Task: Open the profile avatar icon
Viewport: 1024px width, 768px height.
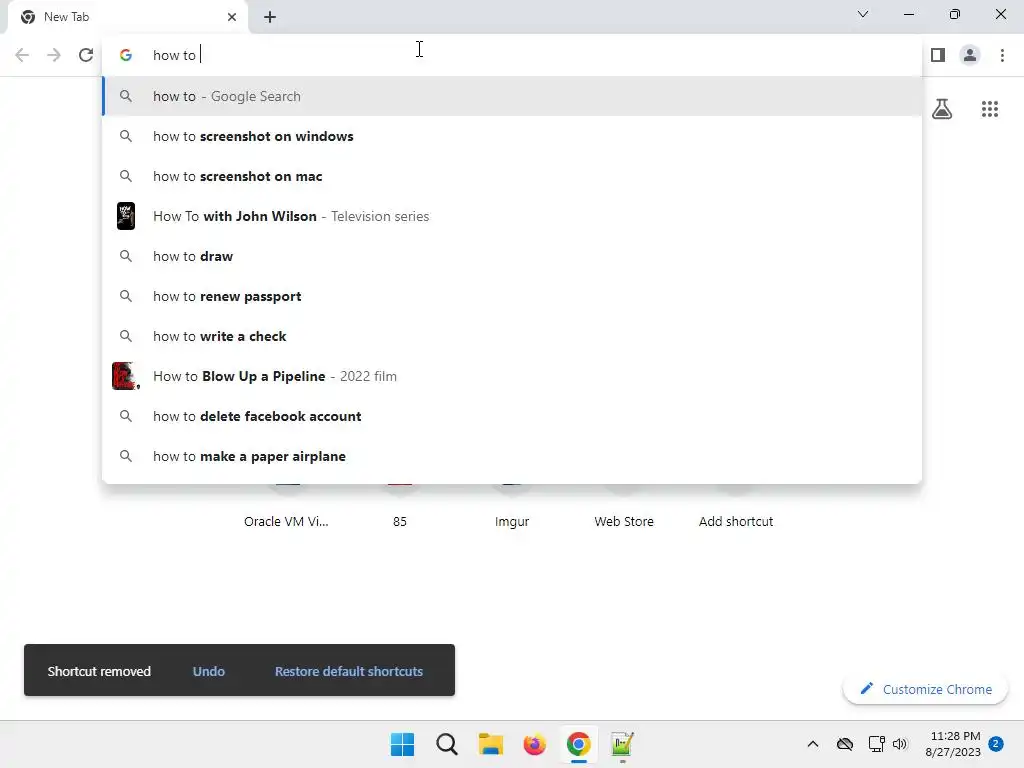Action: click(970, 55)
